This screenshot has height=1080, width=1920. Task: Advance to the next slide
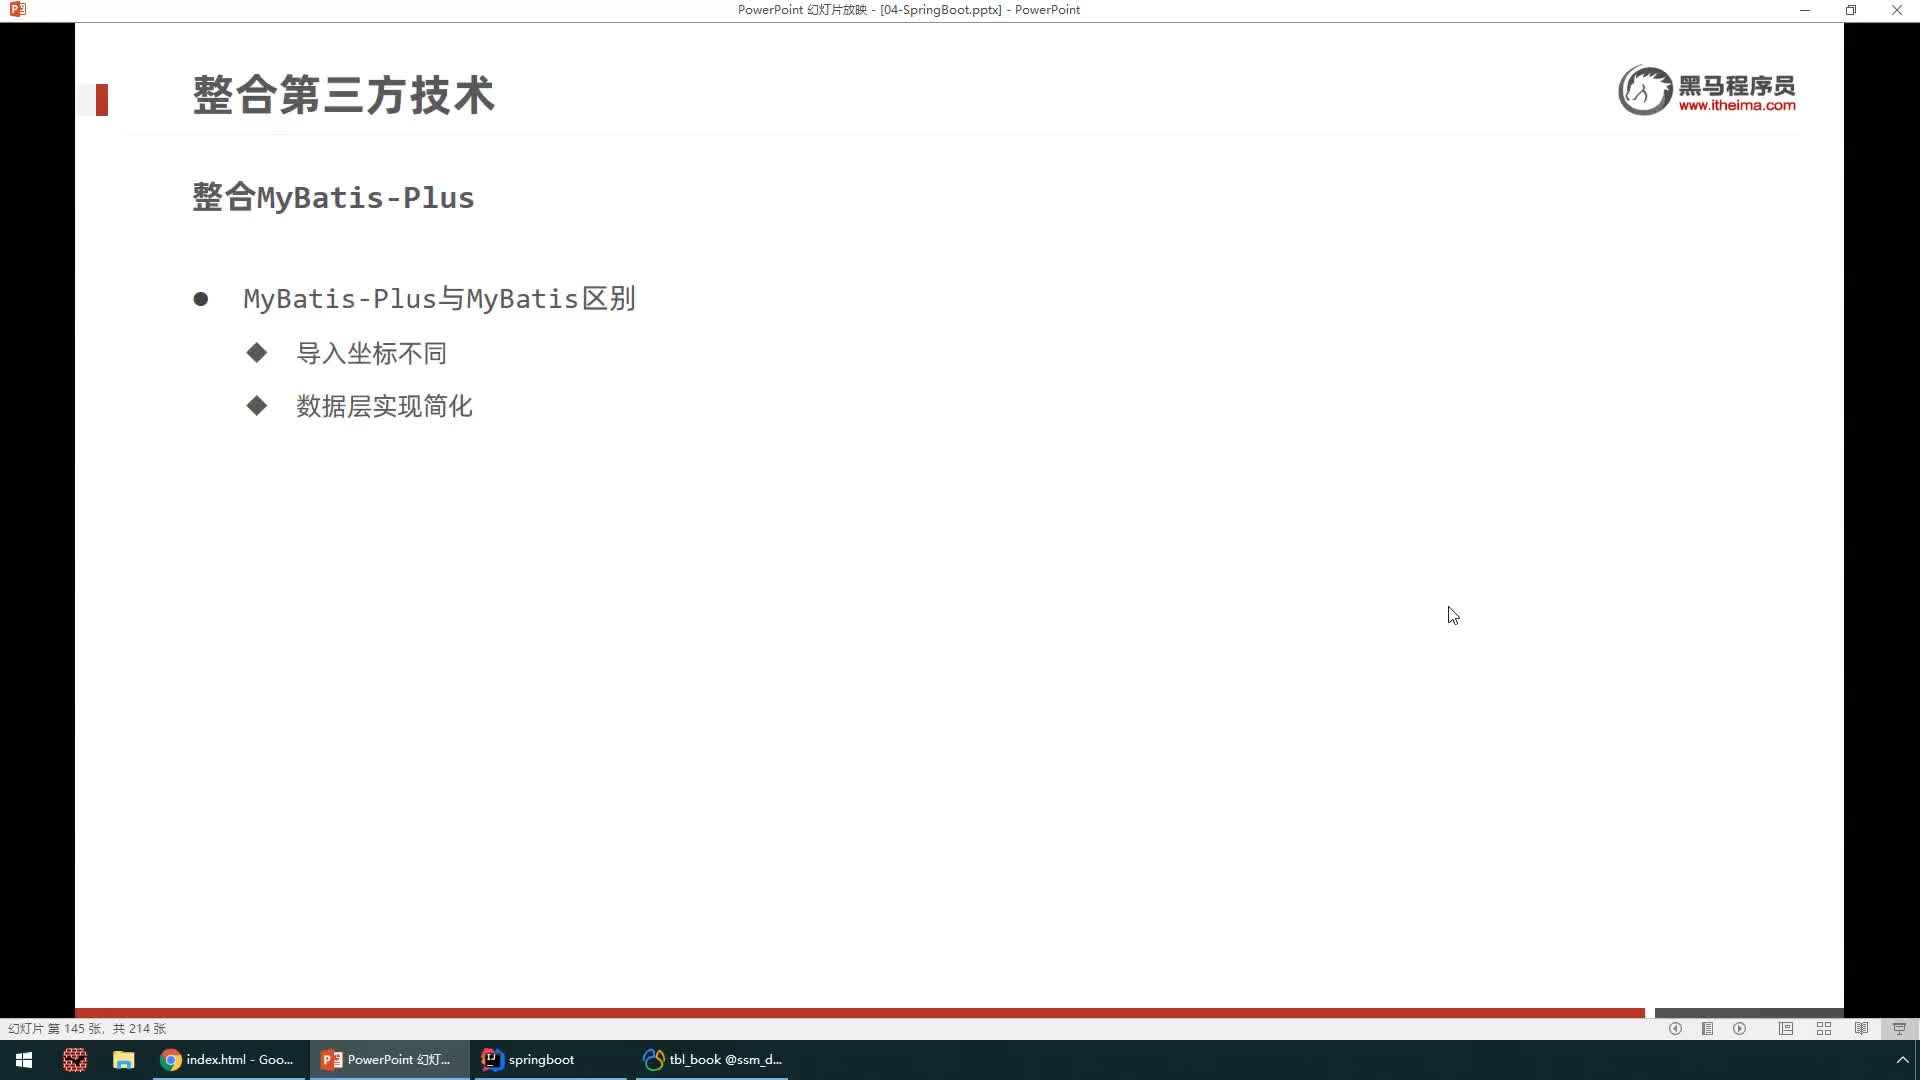(x=1740, y=1029)
